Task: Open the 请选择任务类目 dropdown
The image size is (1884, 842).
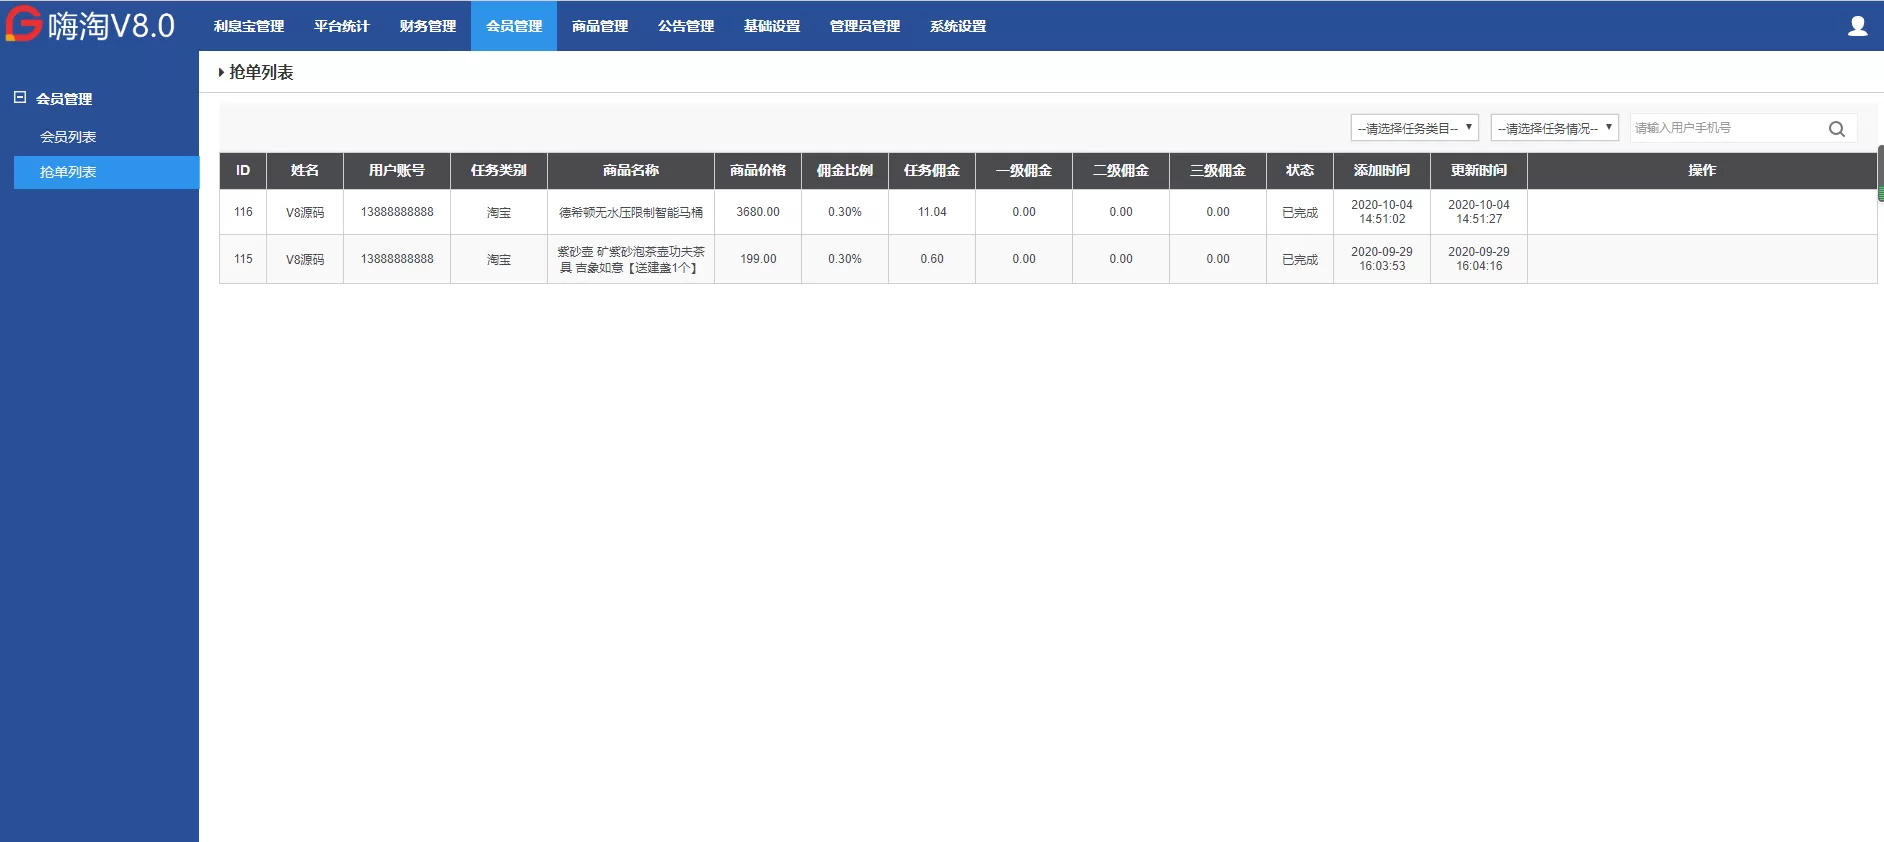Action: 1414,128
